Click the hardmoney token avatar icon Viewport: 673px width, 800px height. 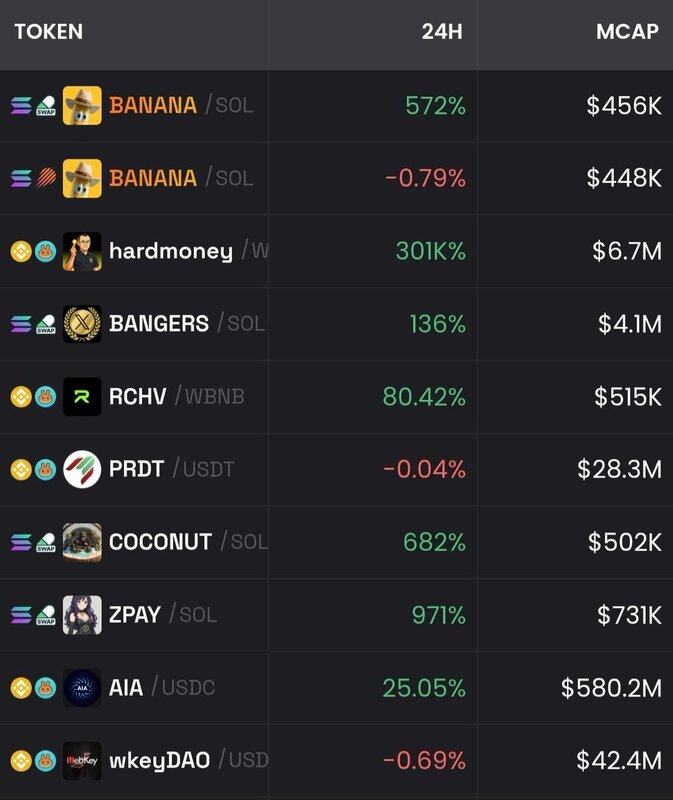click(82, 252)
